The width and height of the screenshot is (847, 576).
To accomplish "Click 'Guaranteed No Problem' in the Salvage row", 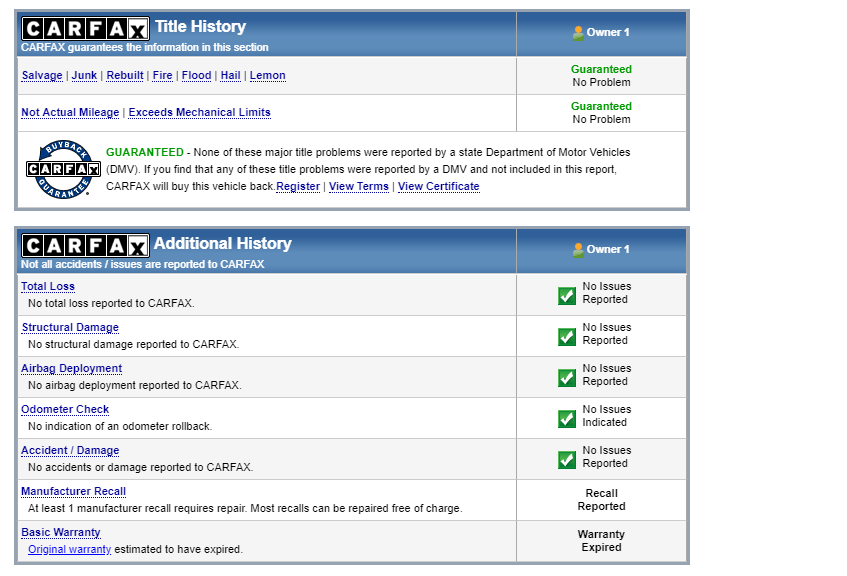I will point(601,76).
